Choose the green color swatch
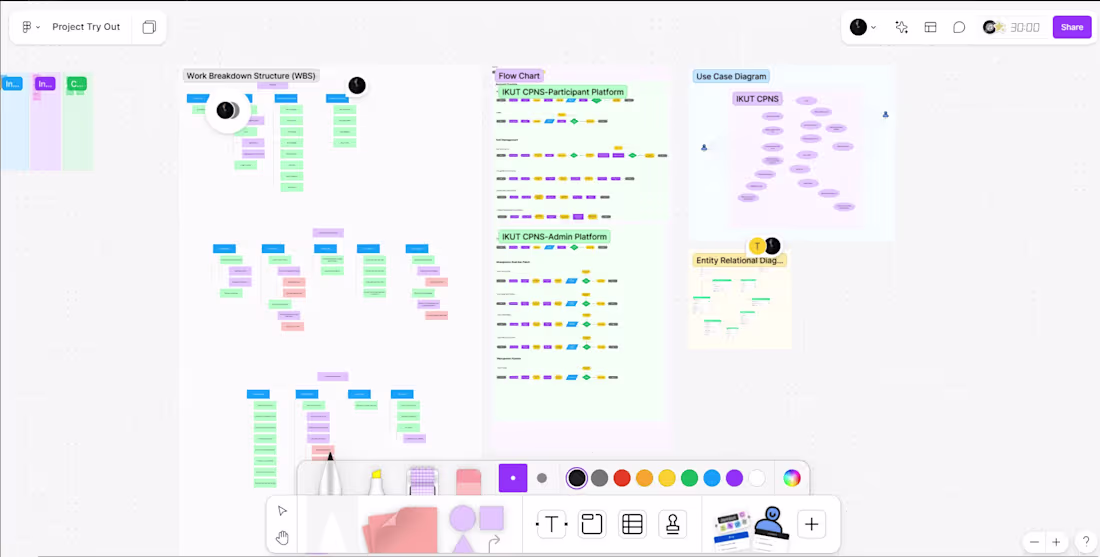Image resolution: width=1100 pixels, height=557 pixels. tap(689, 478)
